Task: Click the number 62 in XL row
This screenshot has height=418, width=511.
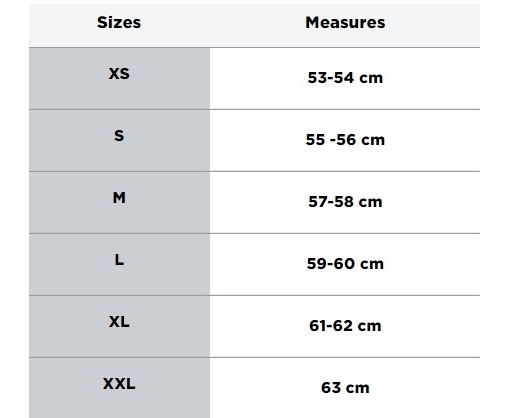Action: point(343,326)
